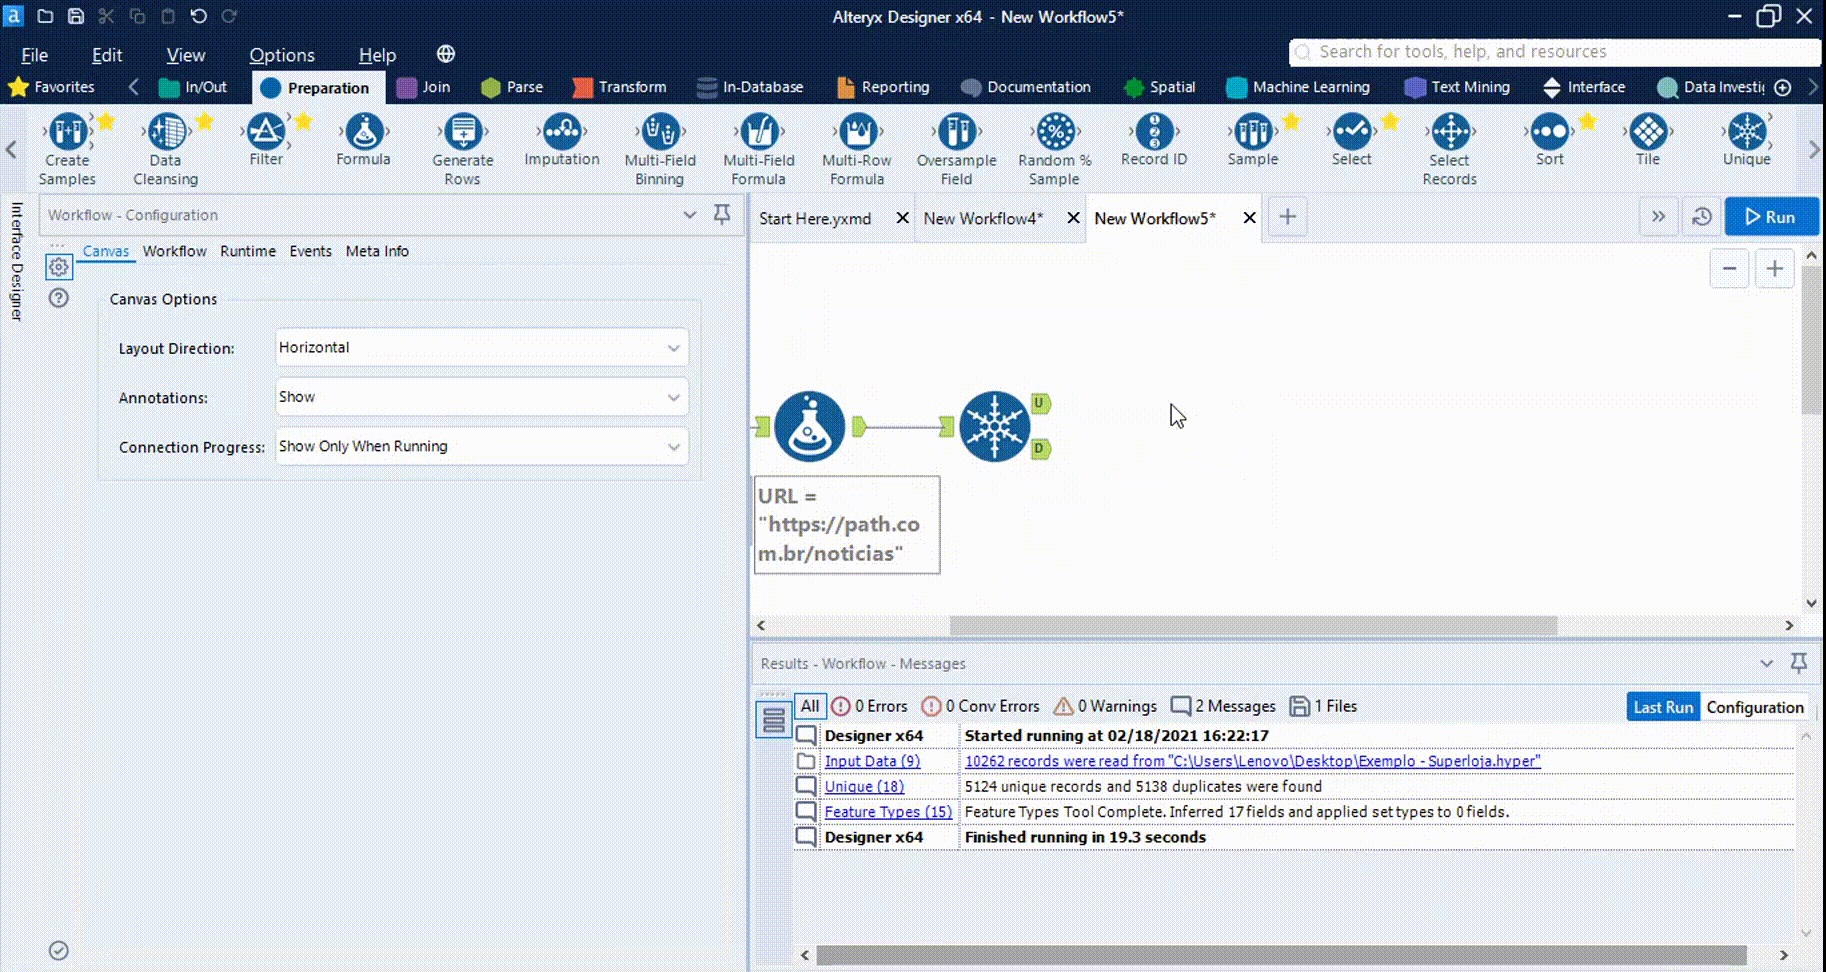1826x972 pixels.
Task: Select the Select Records tool
Action: [1449, 149]
